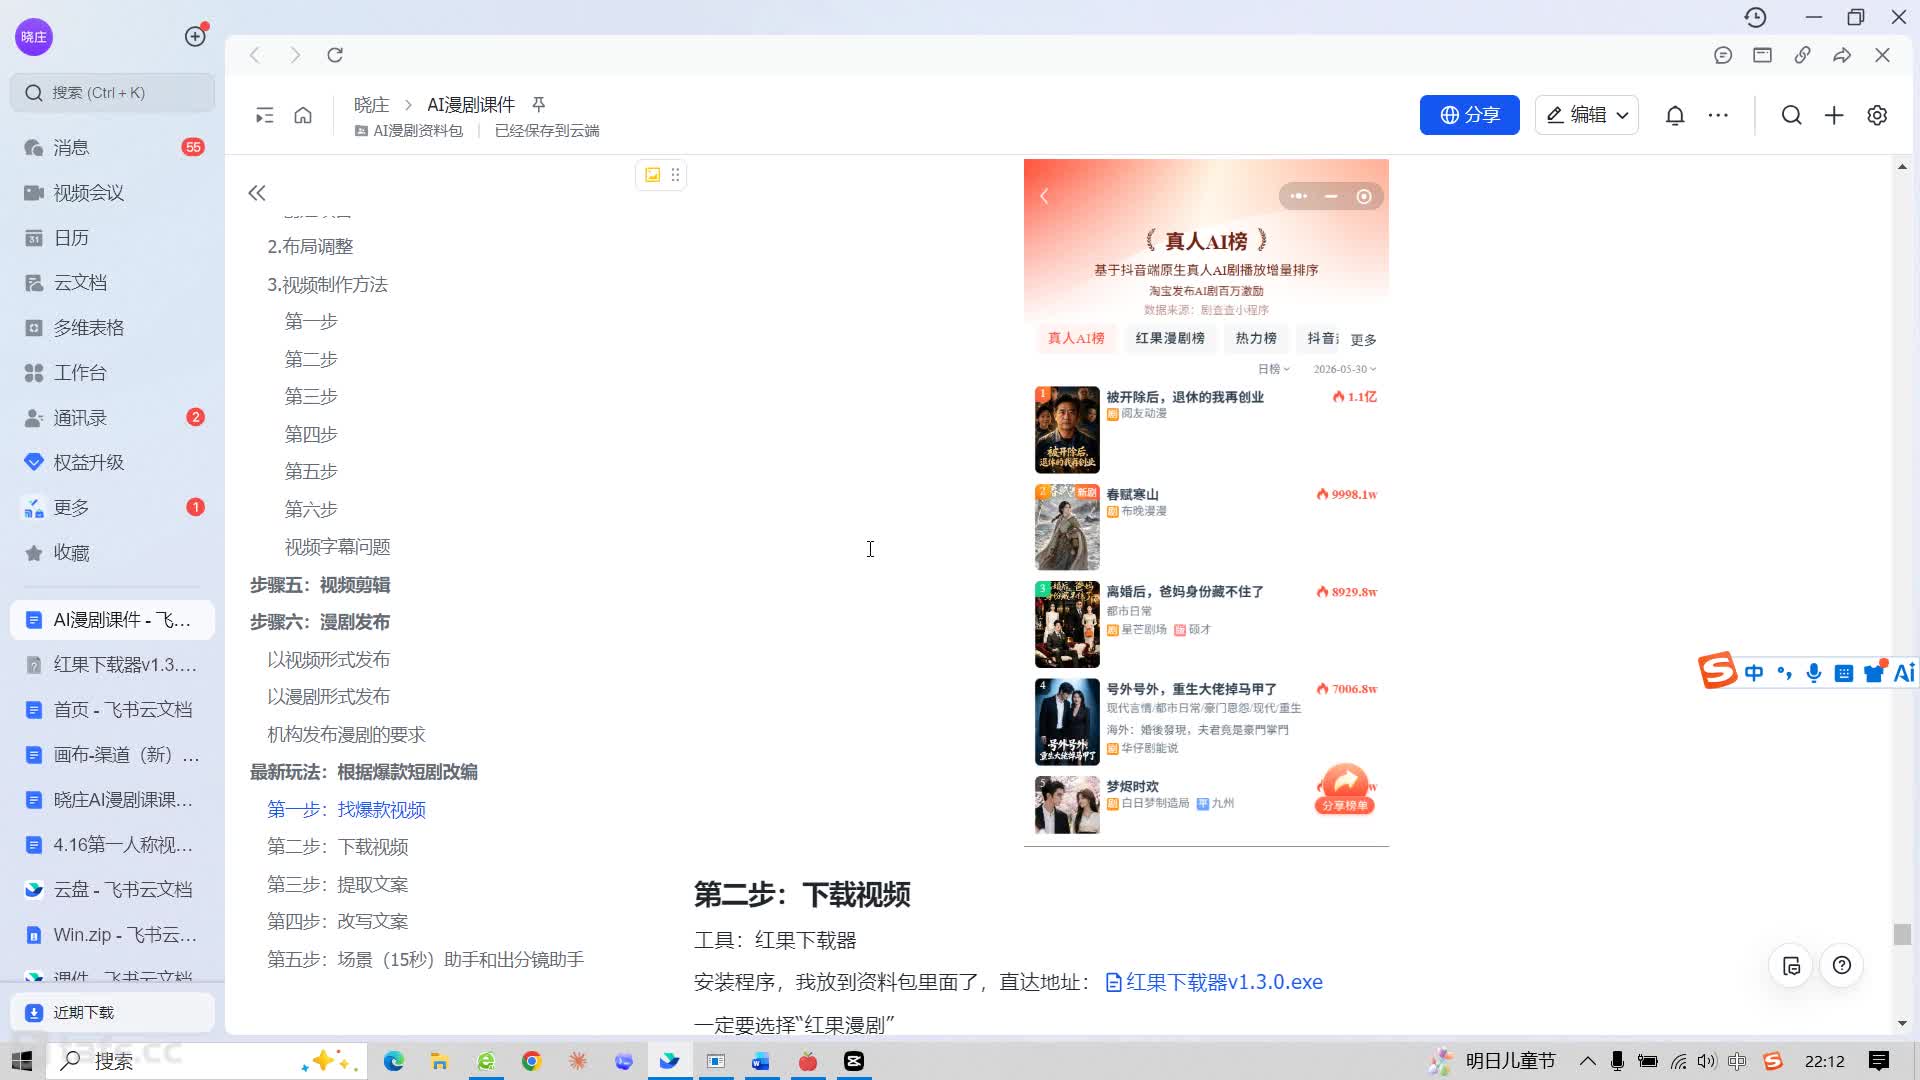Viewport: 1920px width, 1080px height.
Task: Go to the docs home icon
Action: (x=303, y=115)
